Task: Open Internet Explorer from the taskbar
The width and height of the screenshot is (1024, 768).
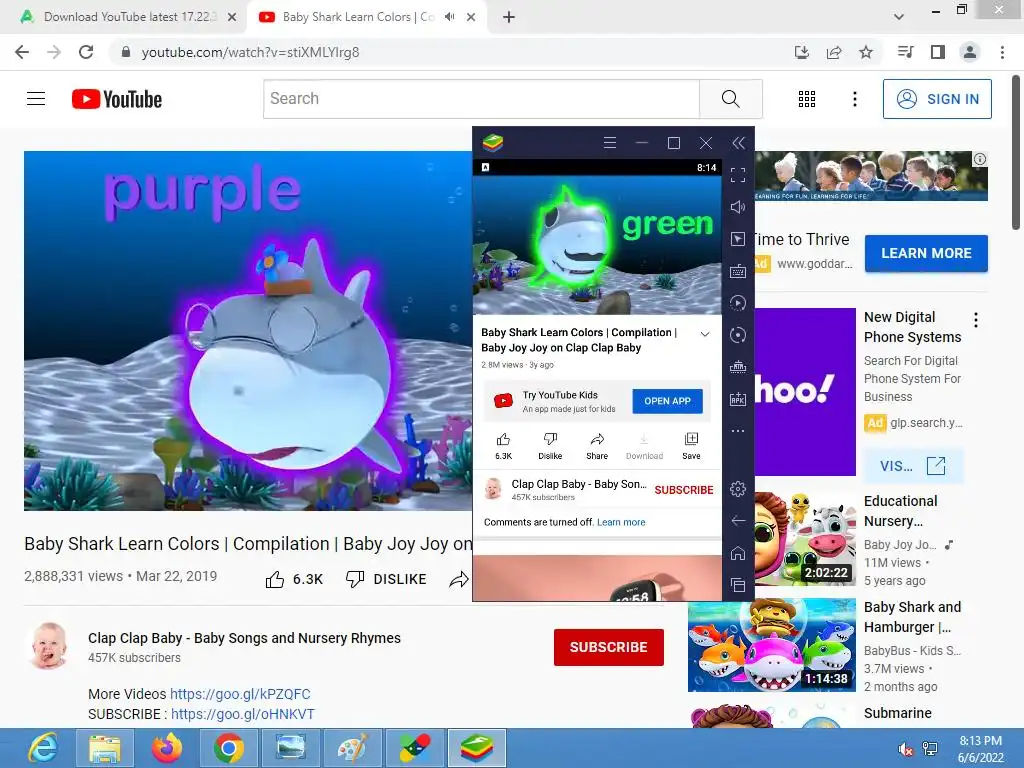Action: (43, 748)
